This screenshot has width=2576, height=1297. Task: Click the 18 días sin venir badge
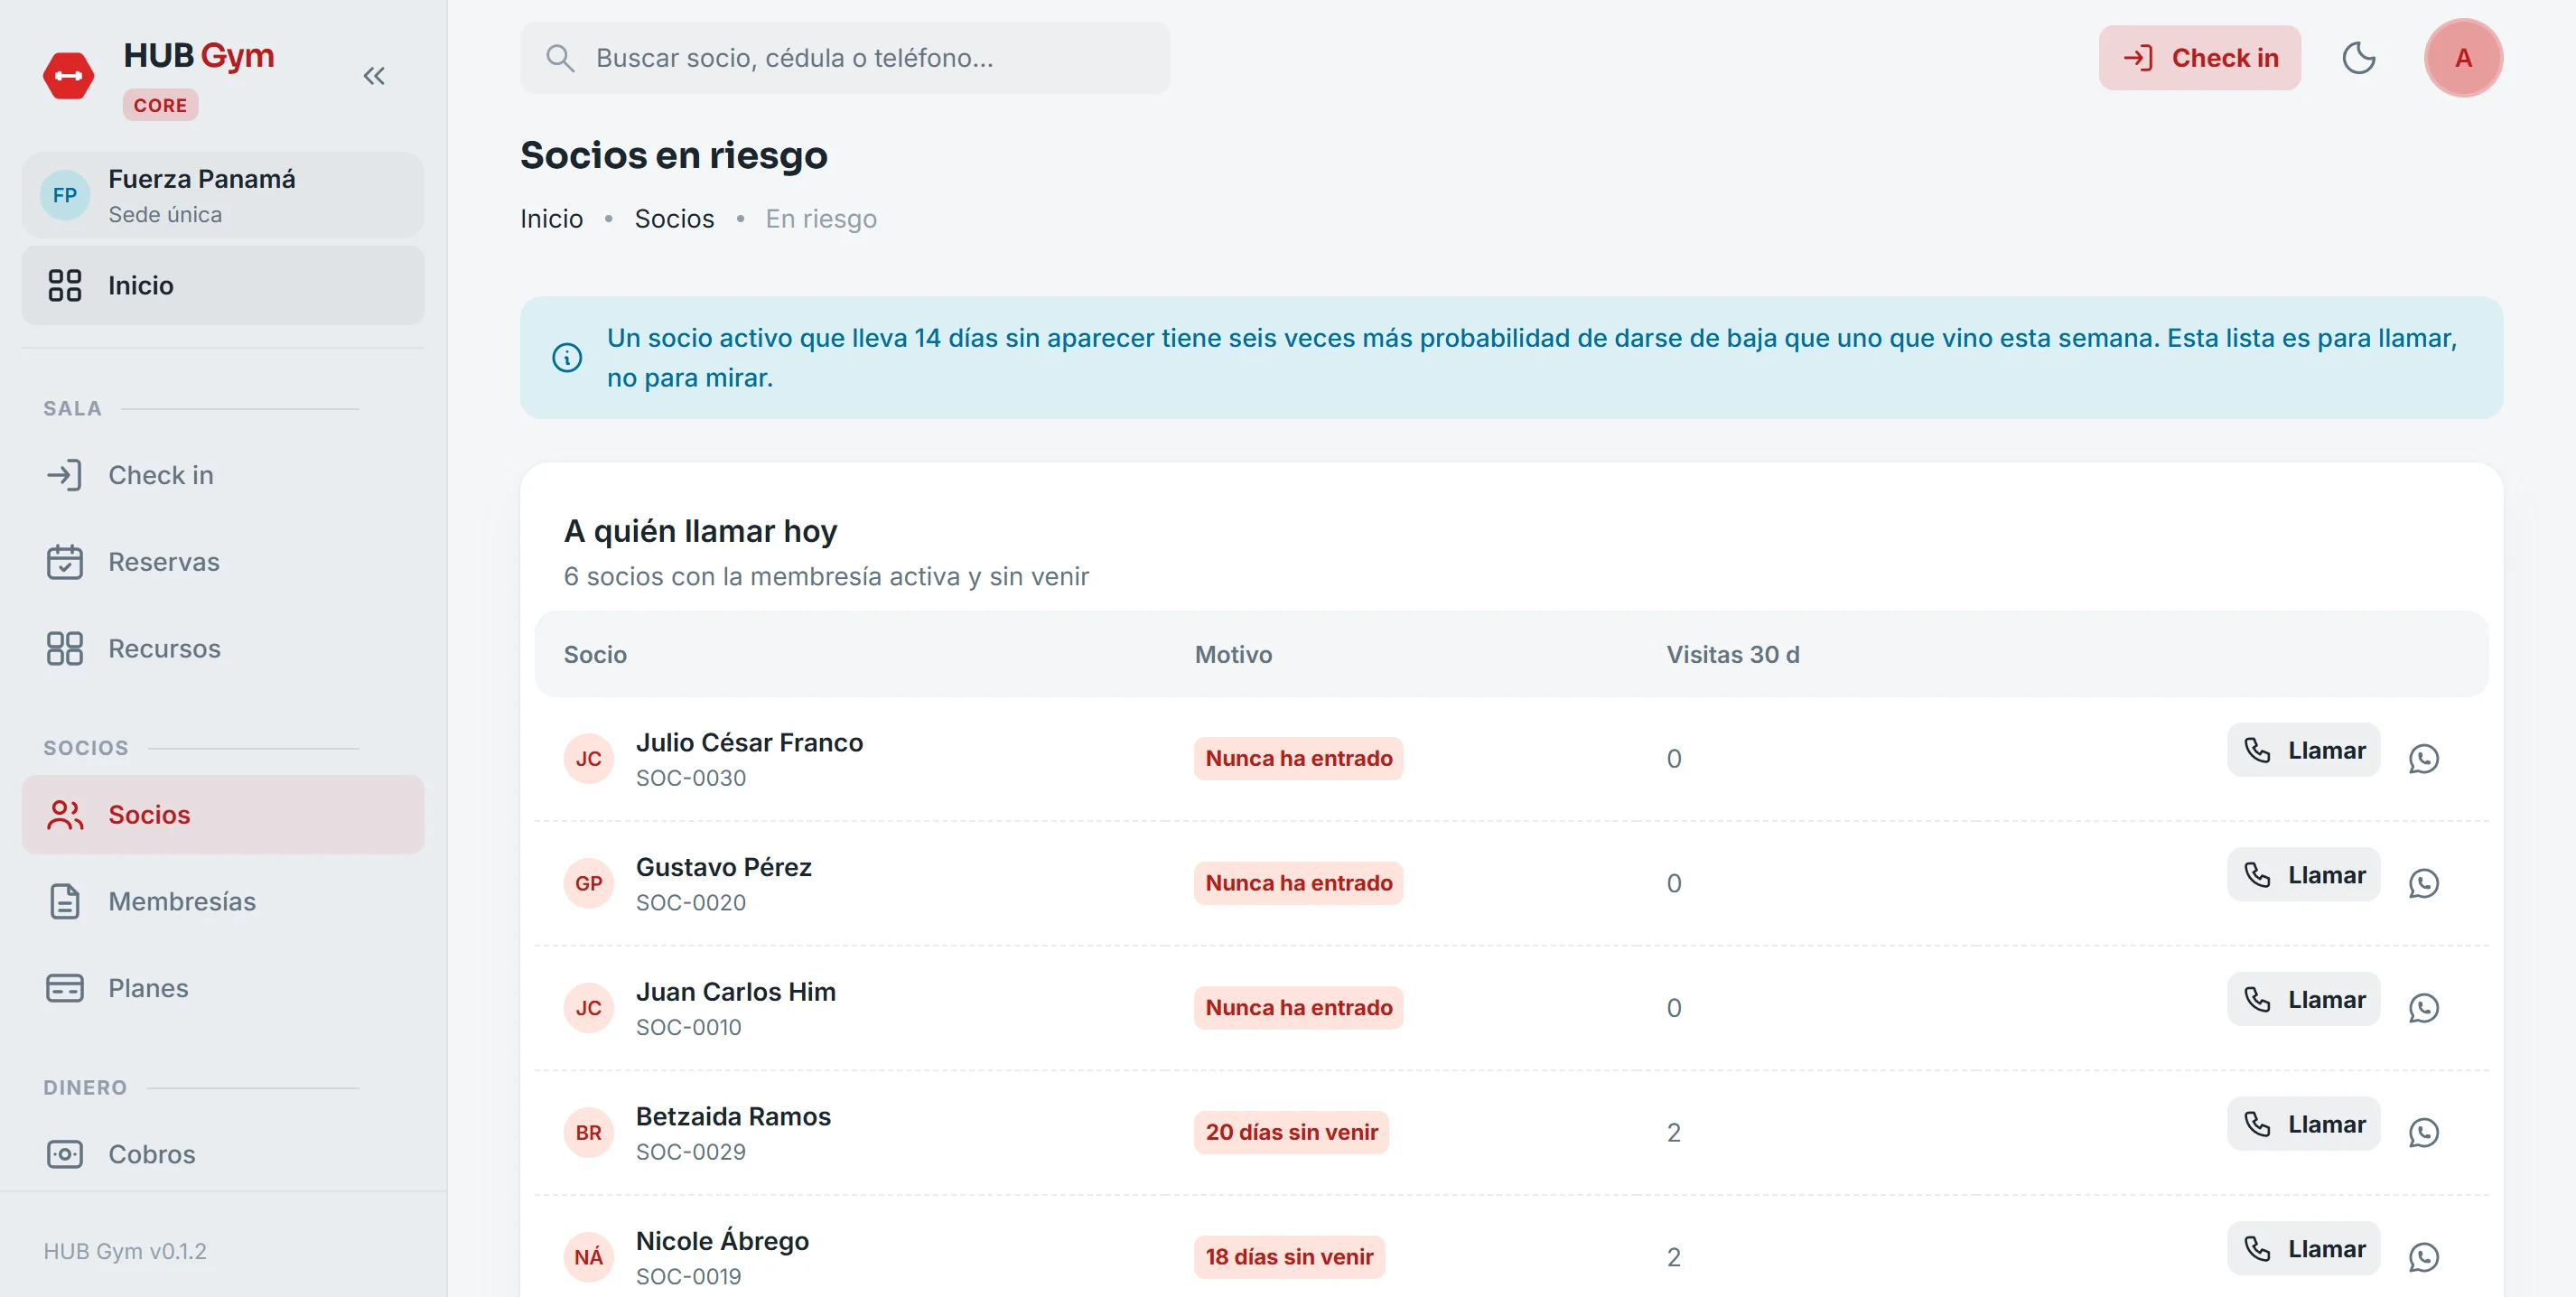(1289, 1257)
